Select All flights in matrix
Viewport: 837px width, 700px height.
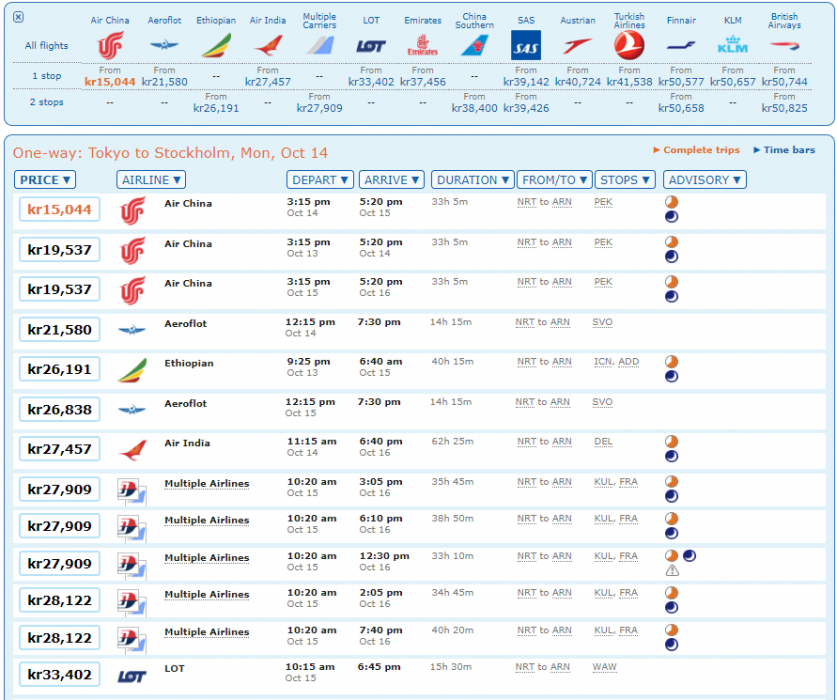click(46, 46)
